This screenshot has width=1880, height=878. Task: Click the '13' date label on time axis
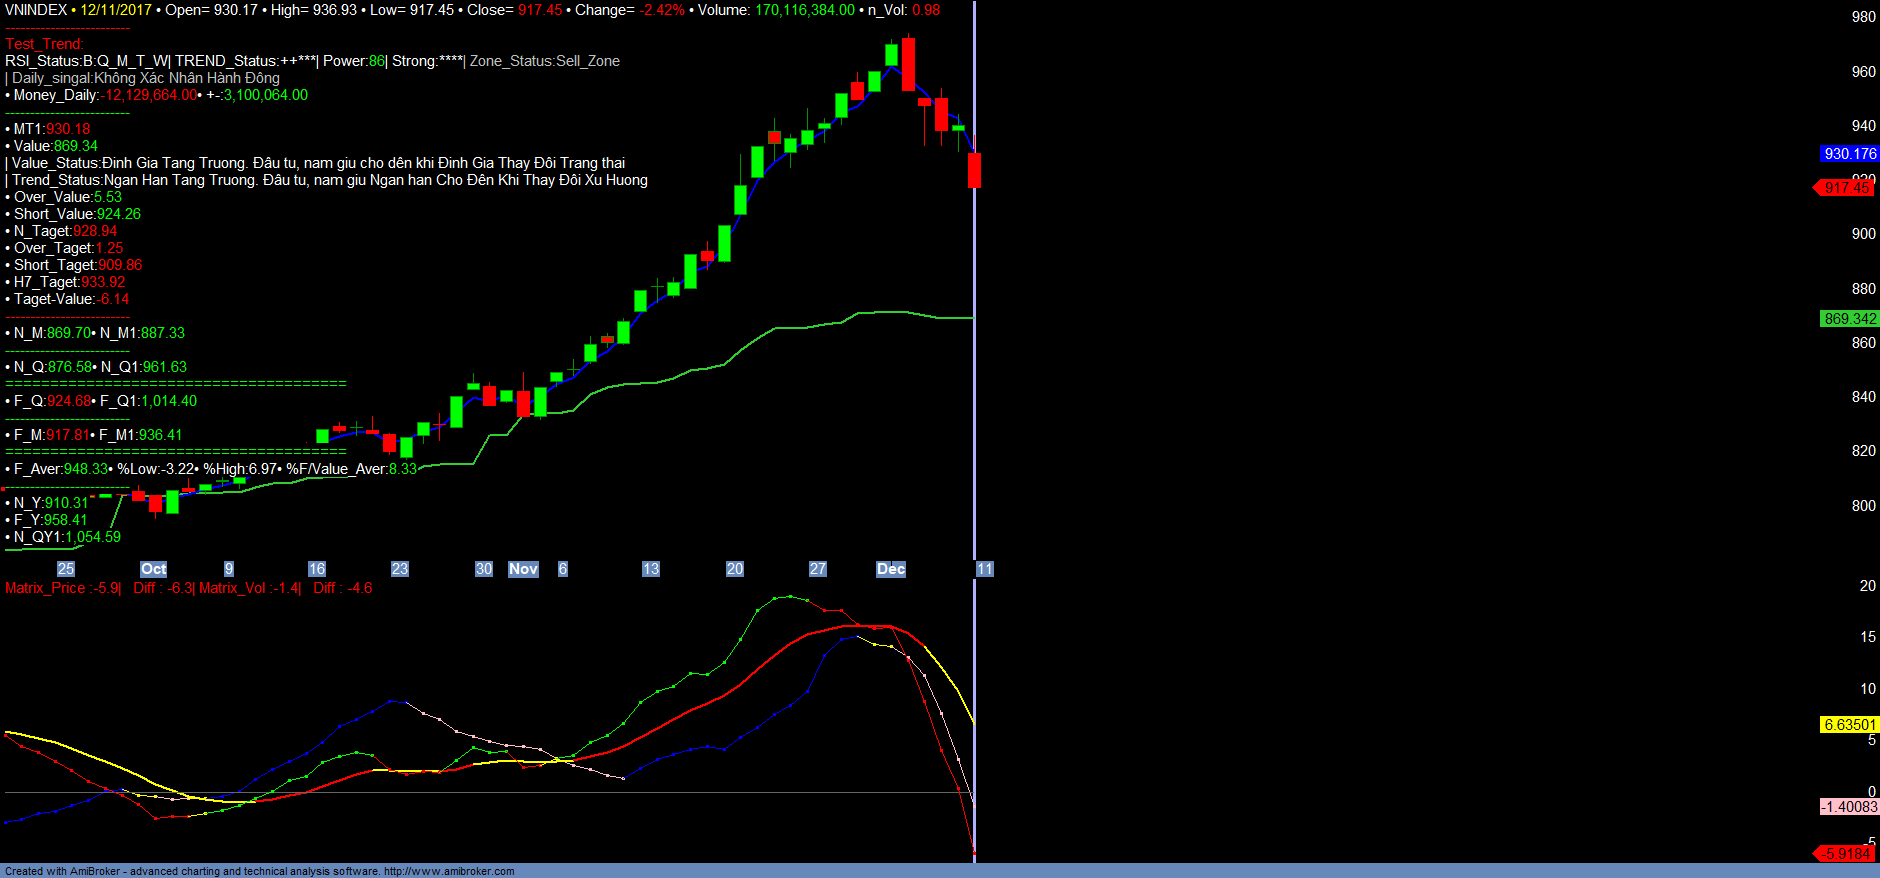(x=650, y=569)
